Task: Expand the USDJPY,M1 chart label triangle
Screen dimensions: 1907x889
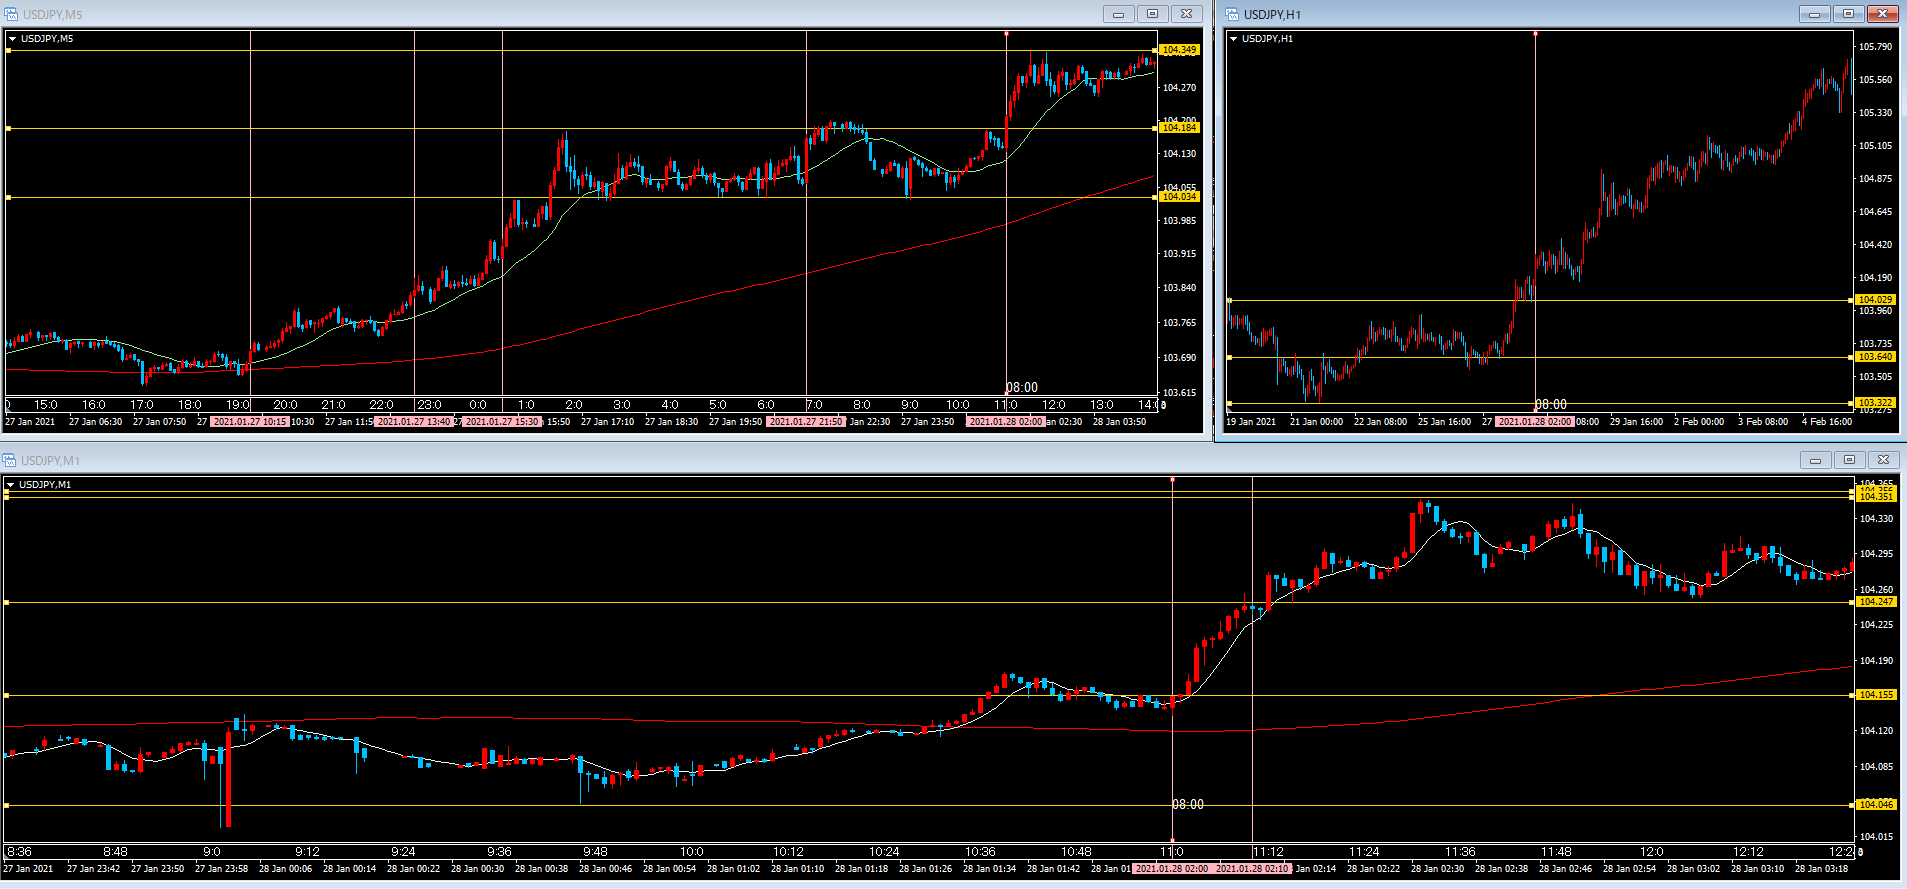Action: coord(10,485)
